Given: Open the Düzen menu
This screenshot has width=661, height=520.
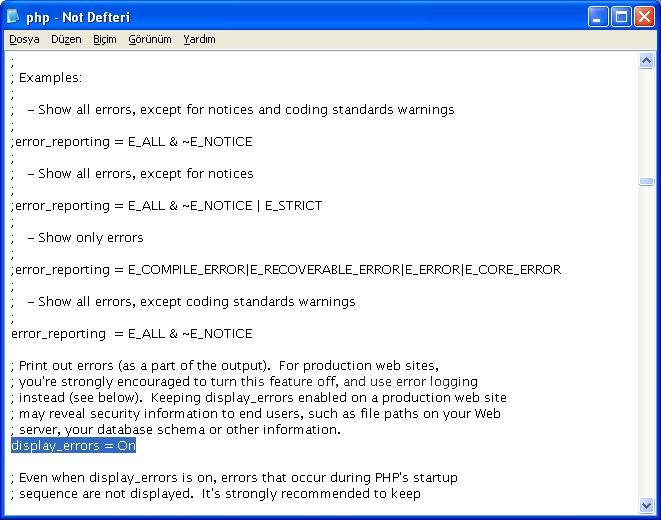Looking at the screenshot, I should coord(66,40).
